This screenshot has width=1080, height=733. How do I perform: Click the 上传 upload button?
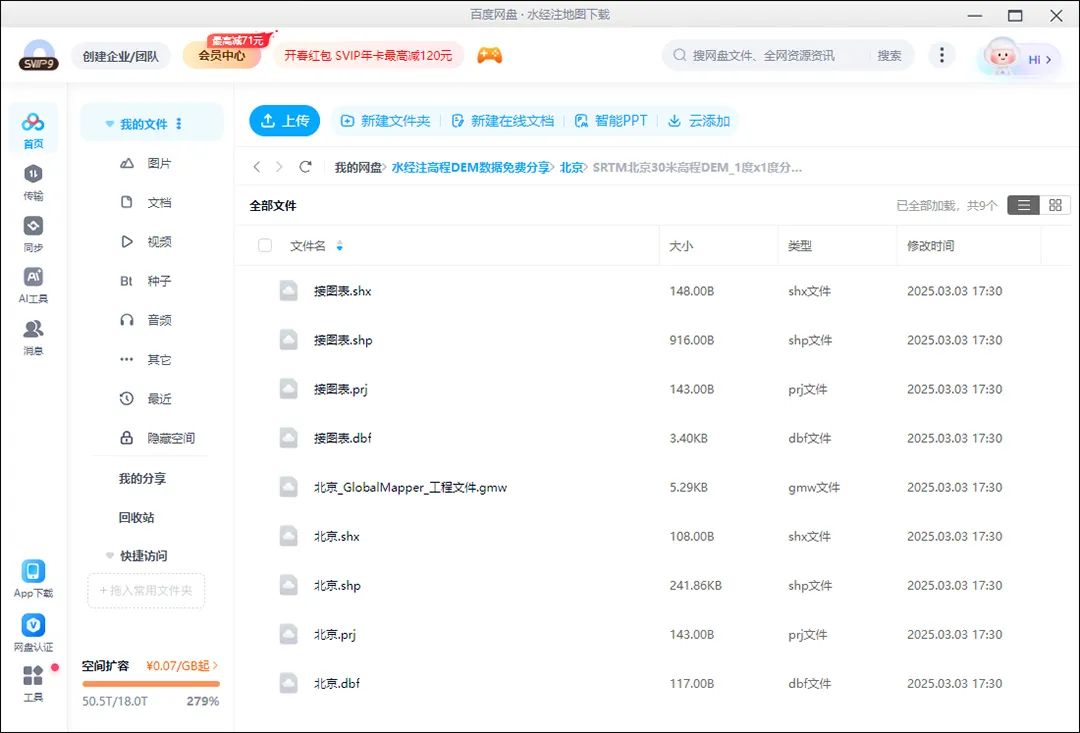point(284,121)
